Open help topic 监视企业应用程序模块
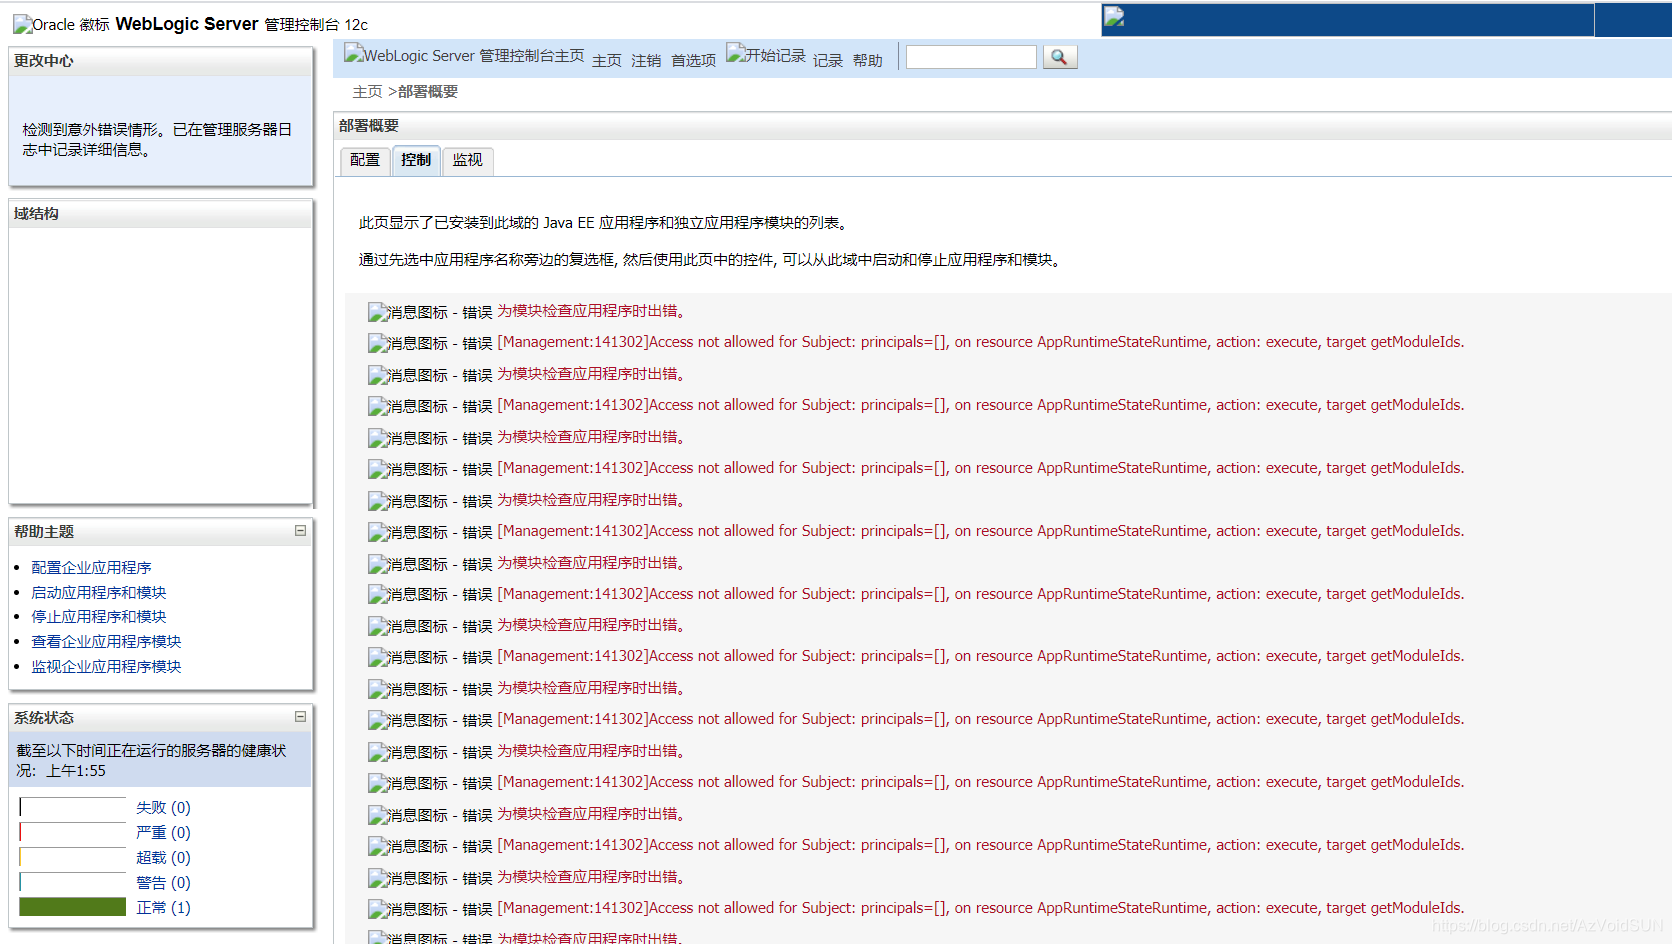 point(107,667)
